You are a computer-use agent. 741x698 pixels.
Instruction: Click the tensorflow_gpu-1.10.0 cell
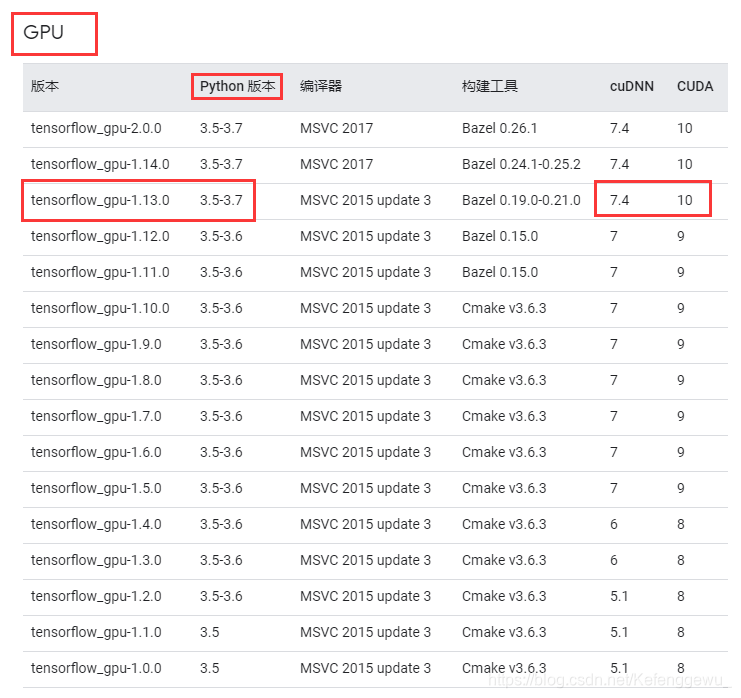[100, 308]
